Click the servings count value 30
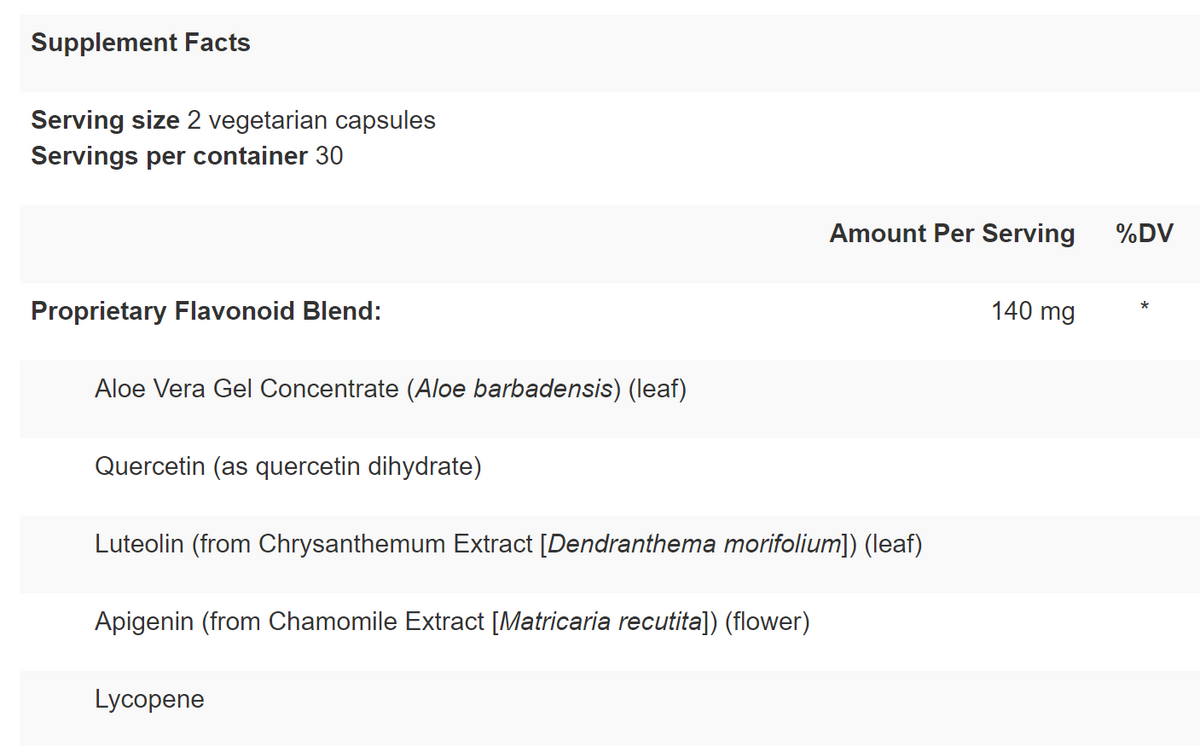The width and height of the screenshot is (1200, 746). pyautogui.click(x=329, y=156)
